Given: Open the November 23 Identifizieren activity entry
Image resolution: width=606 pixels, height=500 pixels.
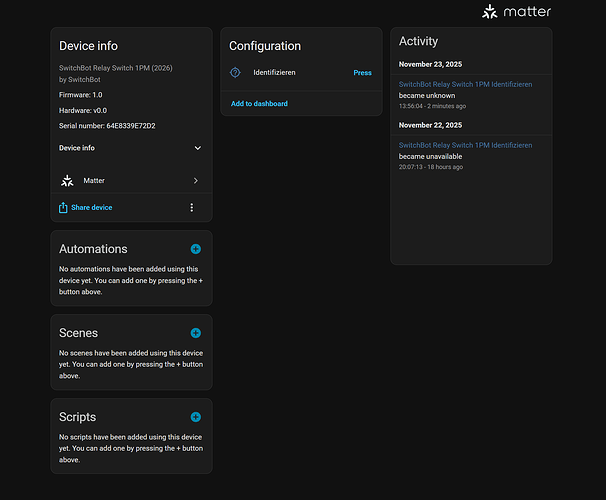Looking at the screenshot, I should pyautogui.click(x=465, y=85).
